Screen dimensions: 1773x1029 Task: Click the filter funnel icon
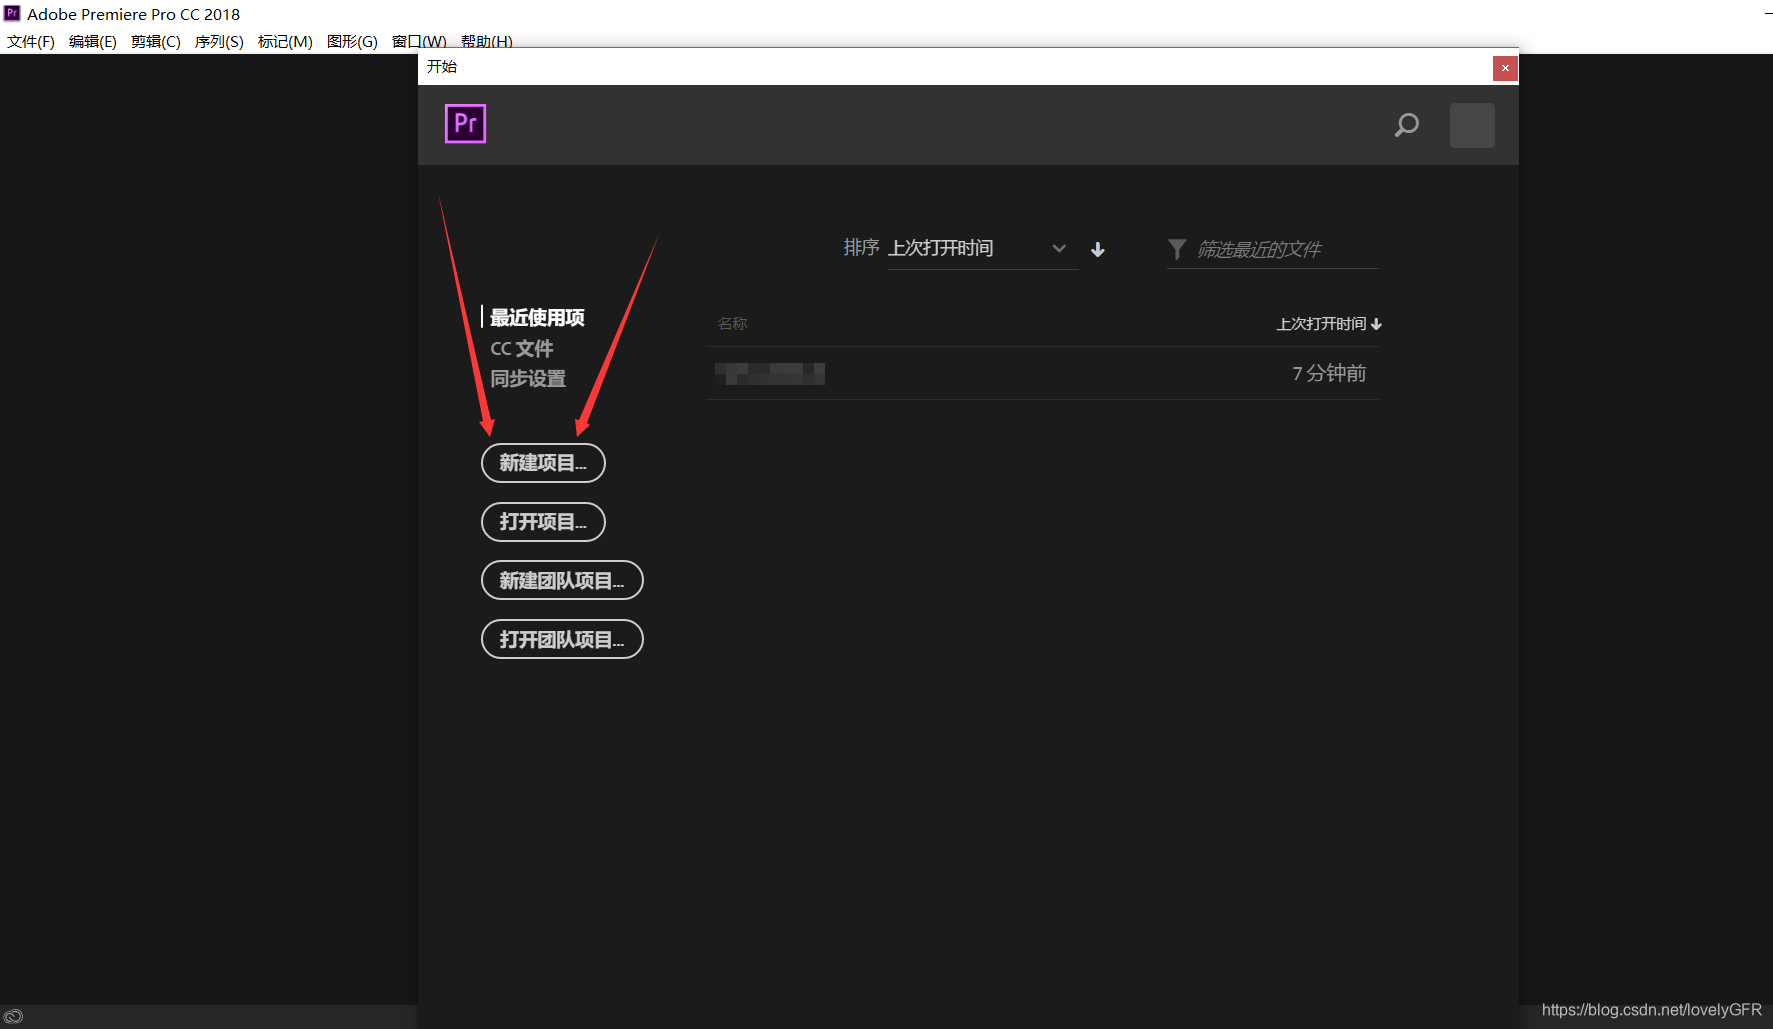pos(1177,249)
